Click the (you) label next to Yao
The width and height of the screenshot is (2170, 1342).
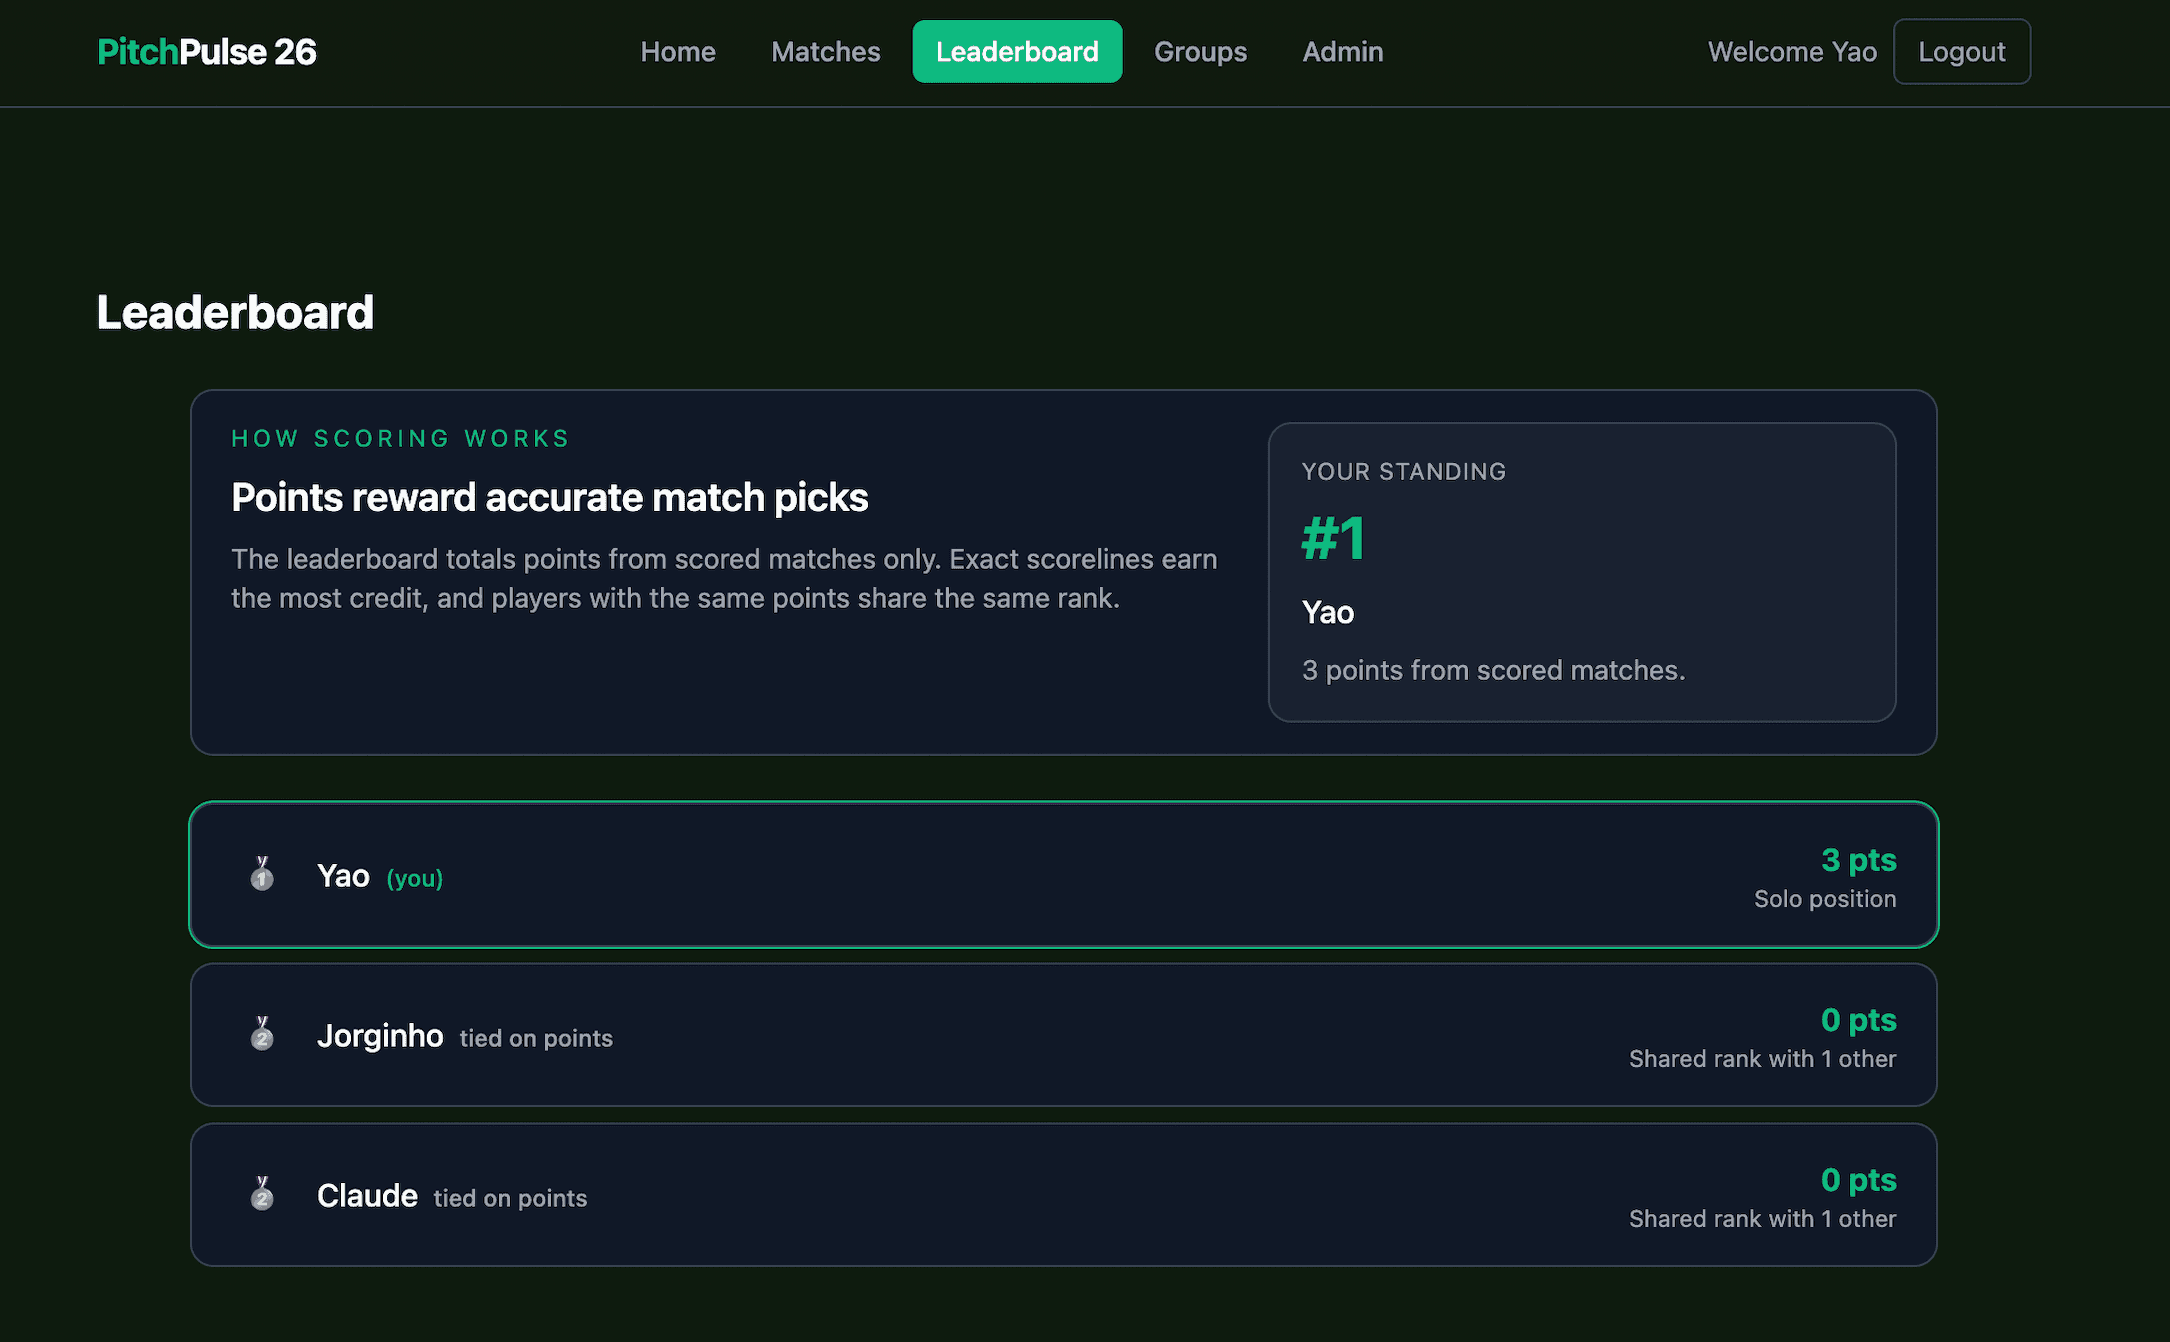pyautogui.click(x=415, y=878)
